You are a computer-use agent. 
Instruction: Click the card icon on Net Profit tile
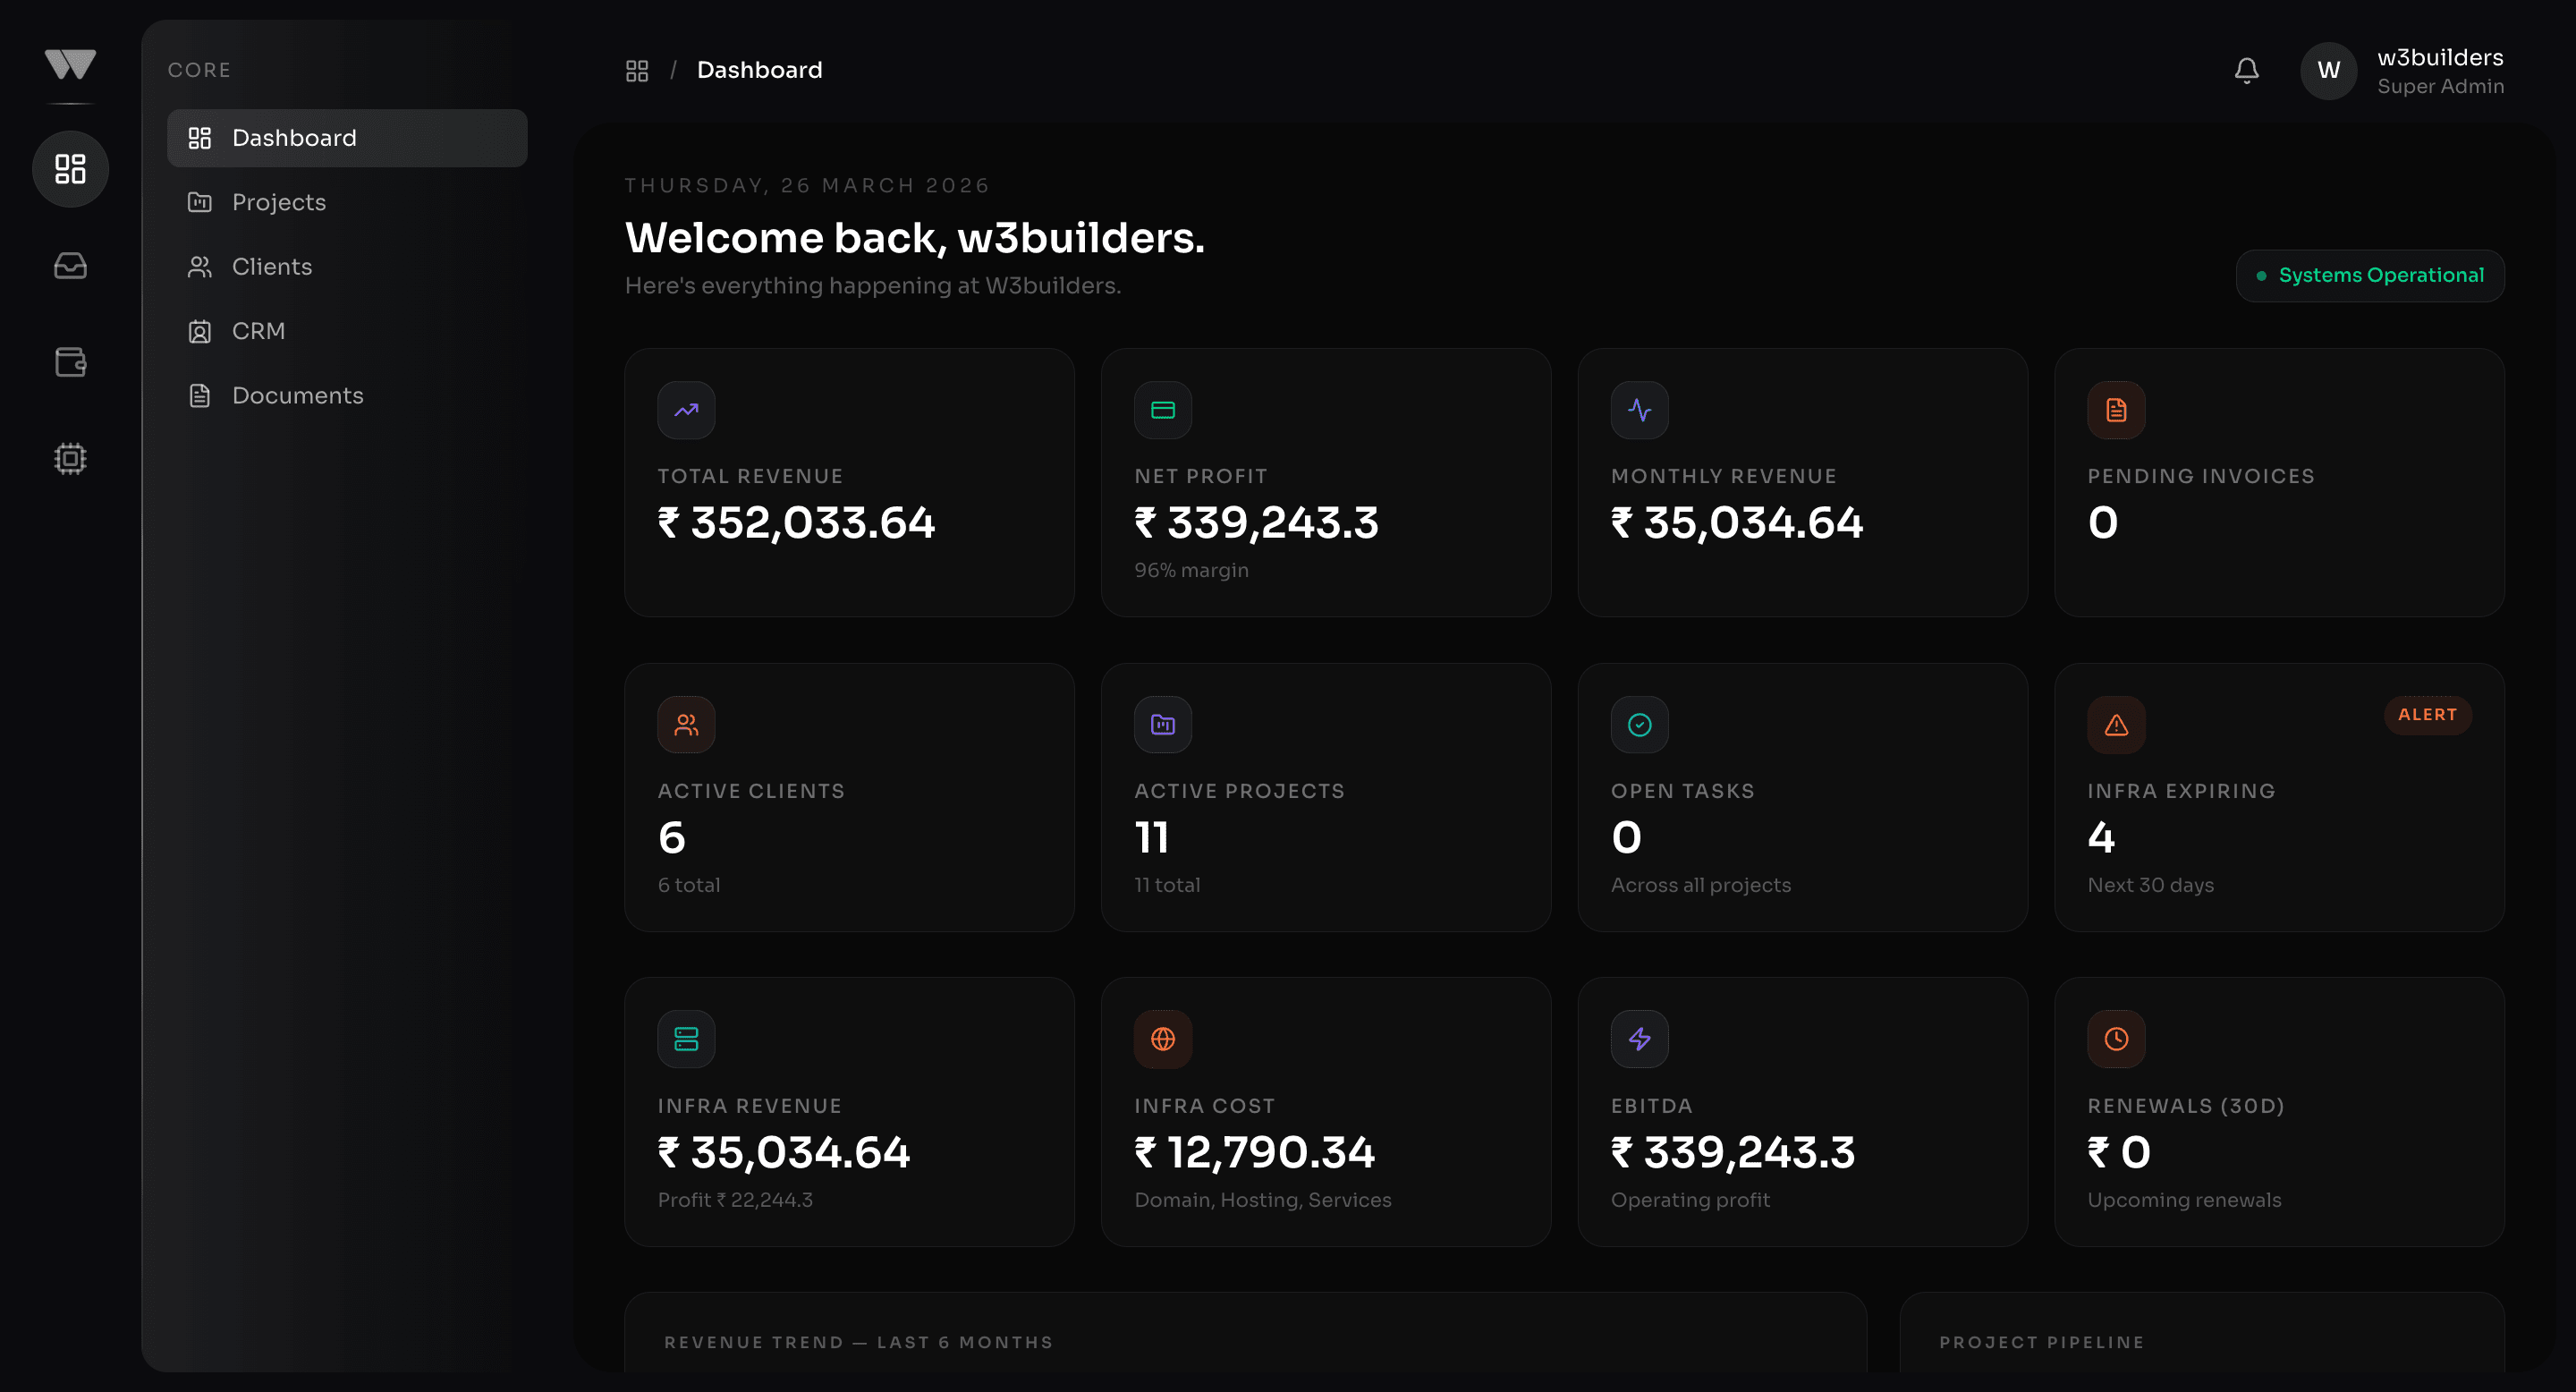[1162, 410]
